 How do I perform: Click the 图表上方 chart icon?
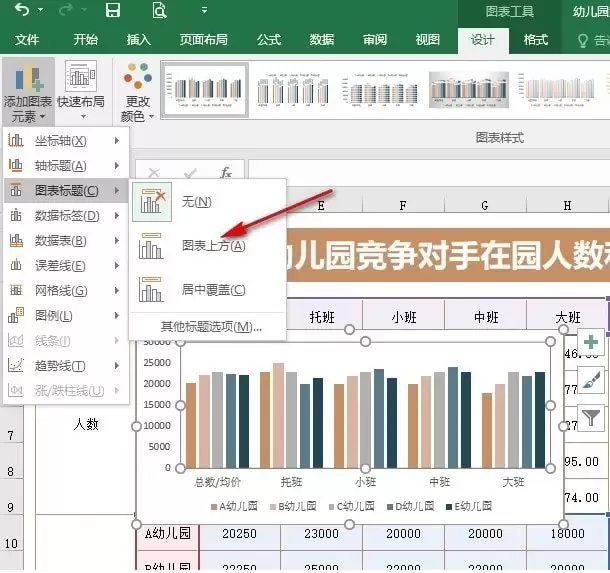tap(151, 246)
